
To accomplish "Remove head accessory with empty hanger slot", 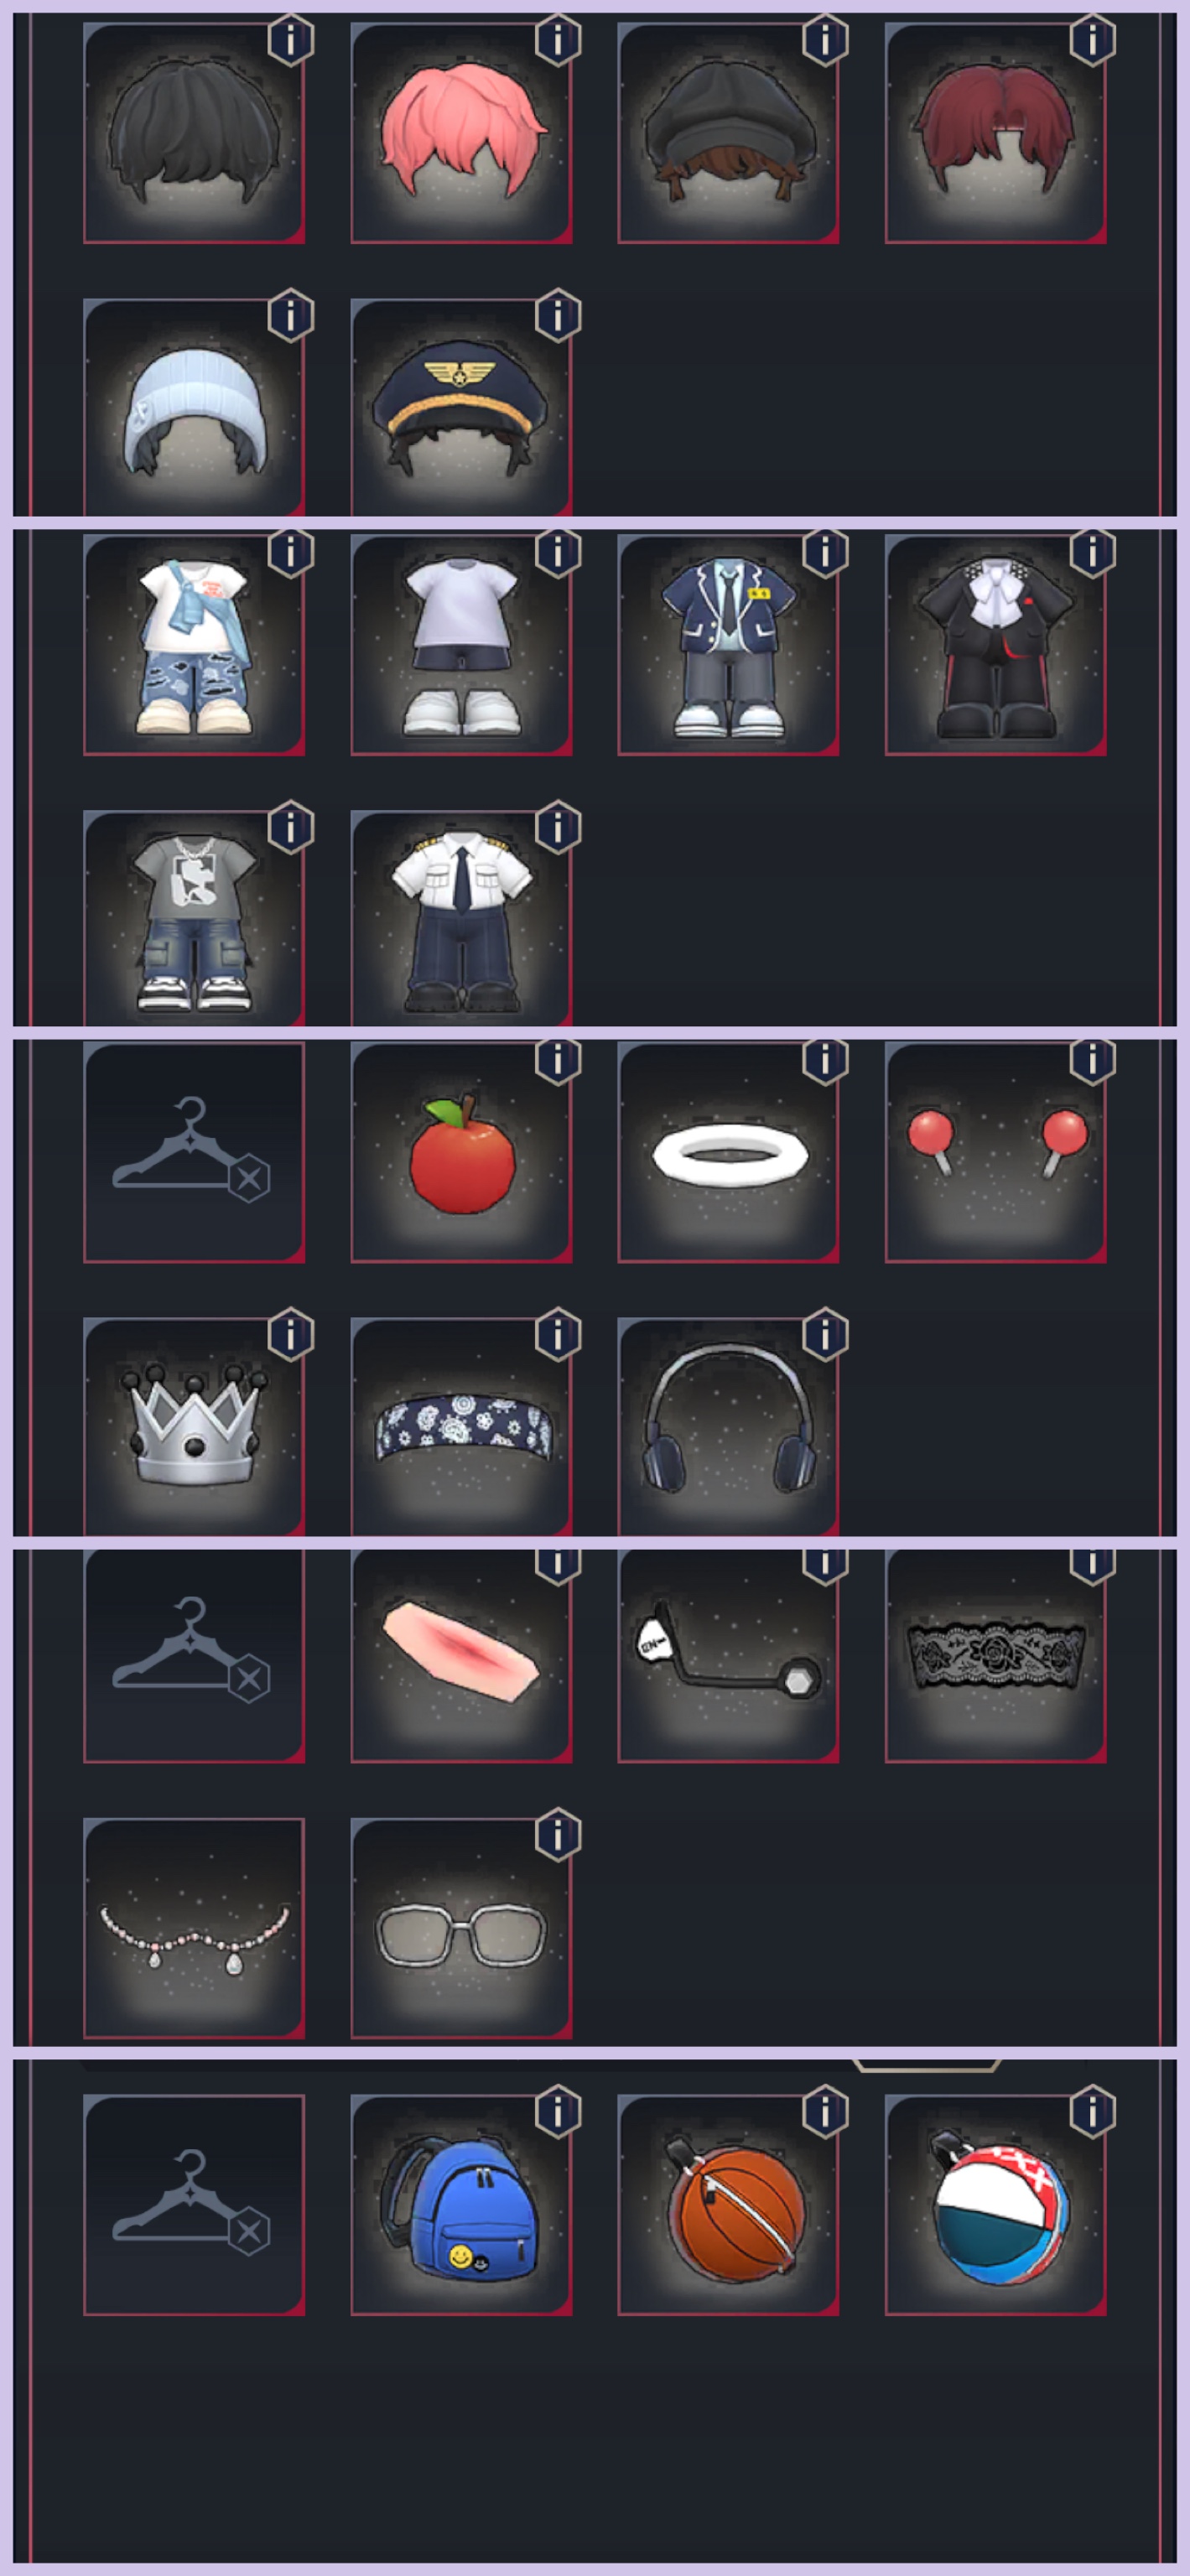I will (x=194, y=1152).
